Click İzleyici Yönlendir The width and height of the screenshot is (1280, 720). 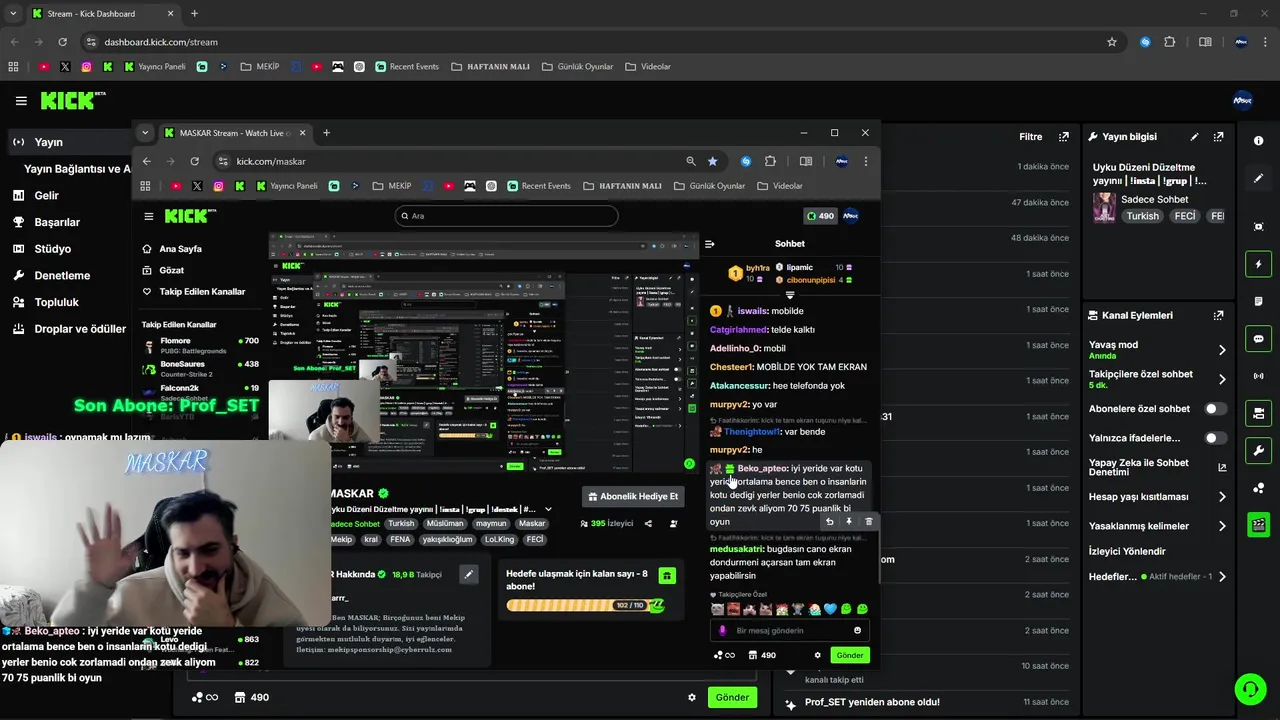(x=1127, y=551)
